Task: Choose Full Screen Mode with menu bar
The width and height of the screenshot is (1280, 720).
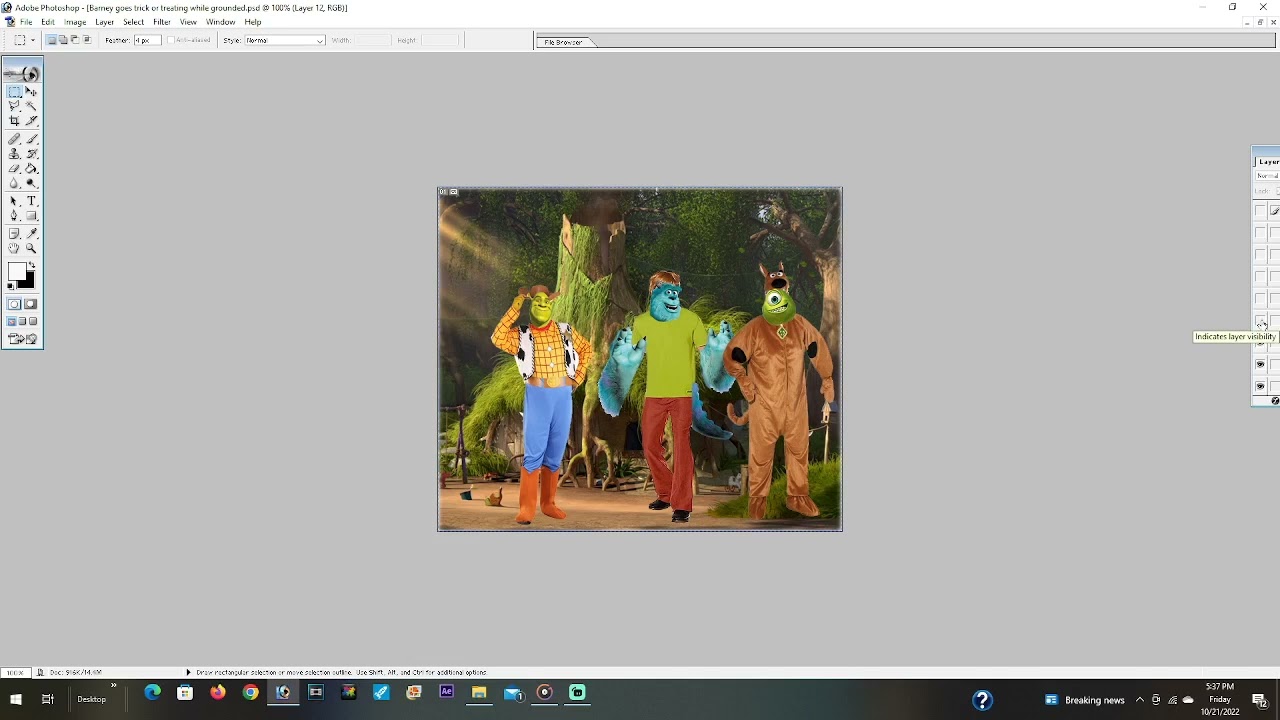Action: (22, 321)
